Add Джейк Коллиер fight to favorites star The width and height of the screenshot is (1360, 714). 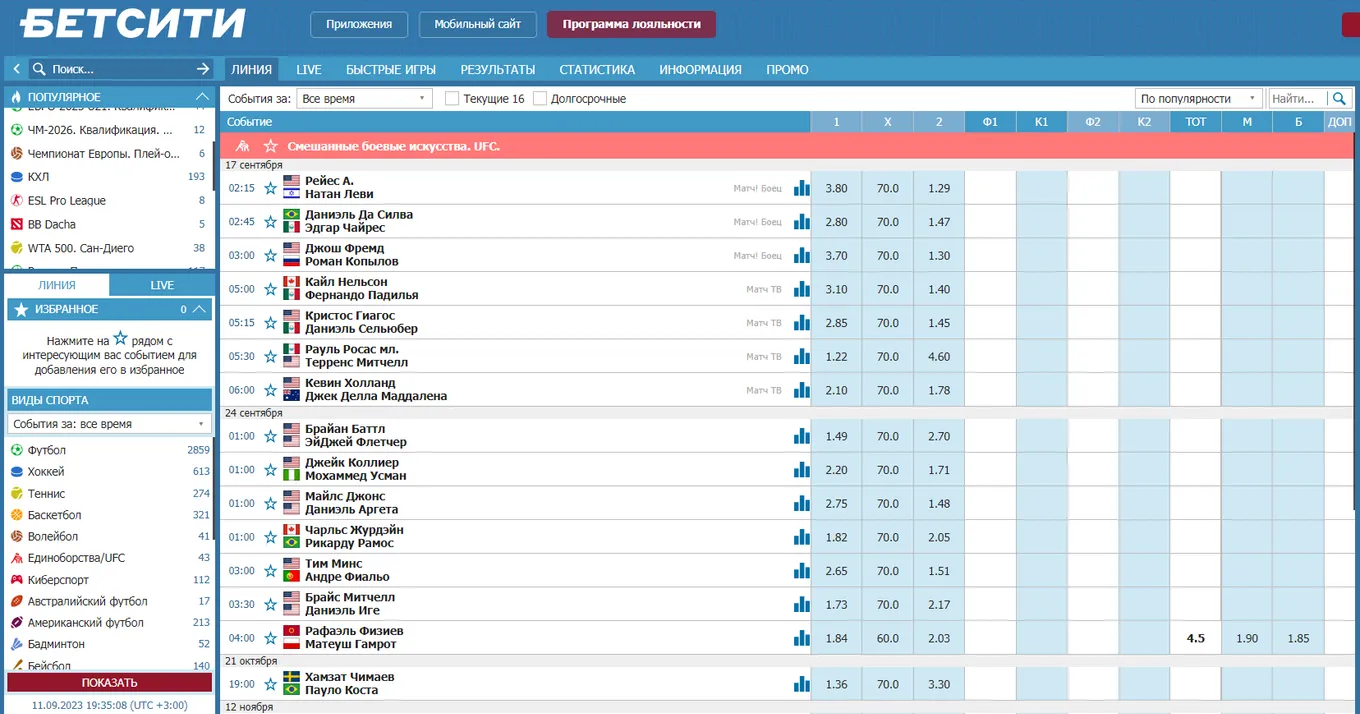point(270,470)
